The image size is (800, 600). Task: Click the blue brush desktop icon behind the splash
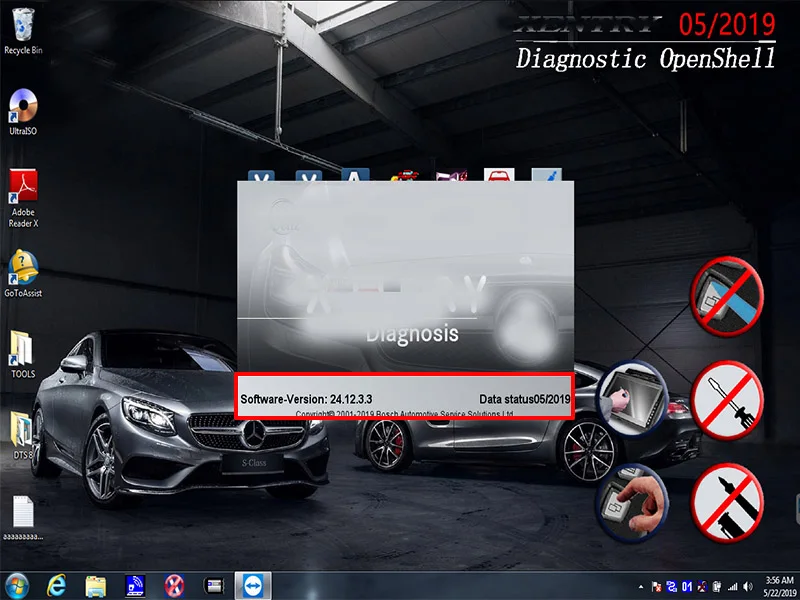[546, 174]
